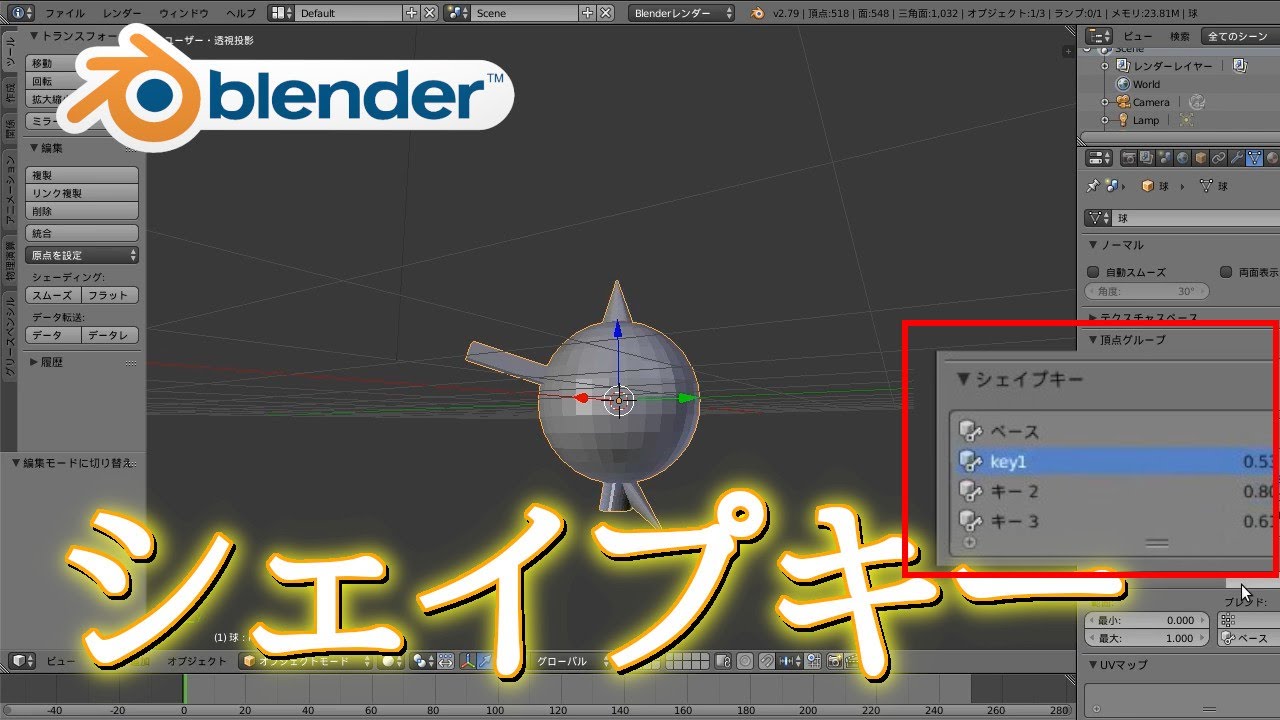The height and width of the screenshot is (720, 1280).
Task: Click the 角度 30° slider field
Action: coord(1146,291)
